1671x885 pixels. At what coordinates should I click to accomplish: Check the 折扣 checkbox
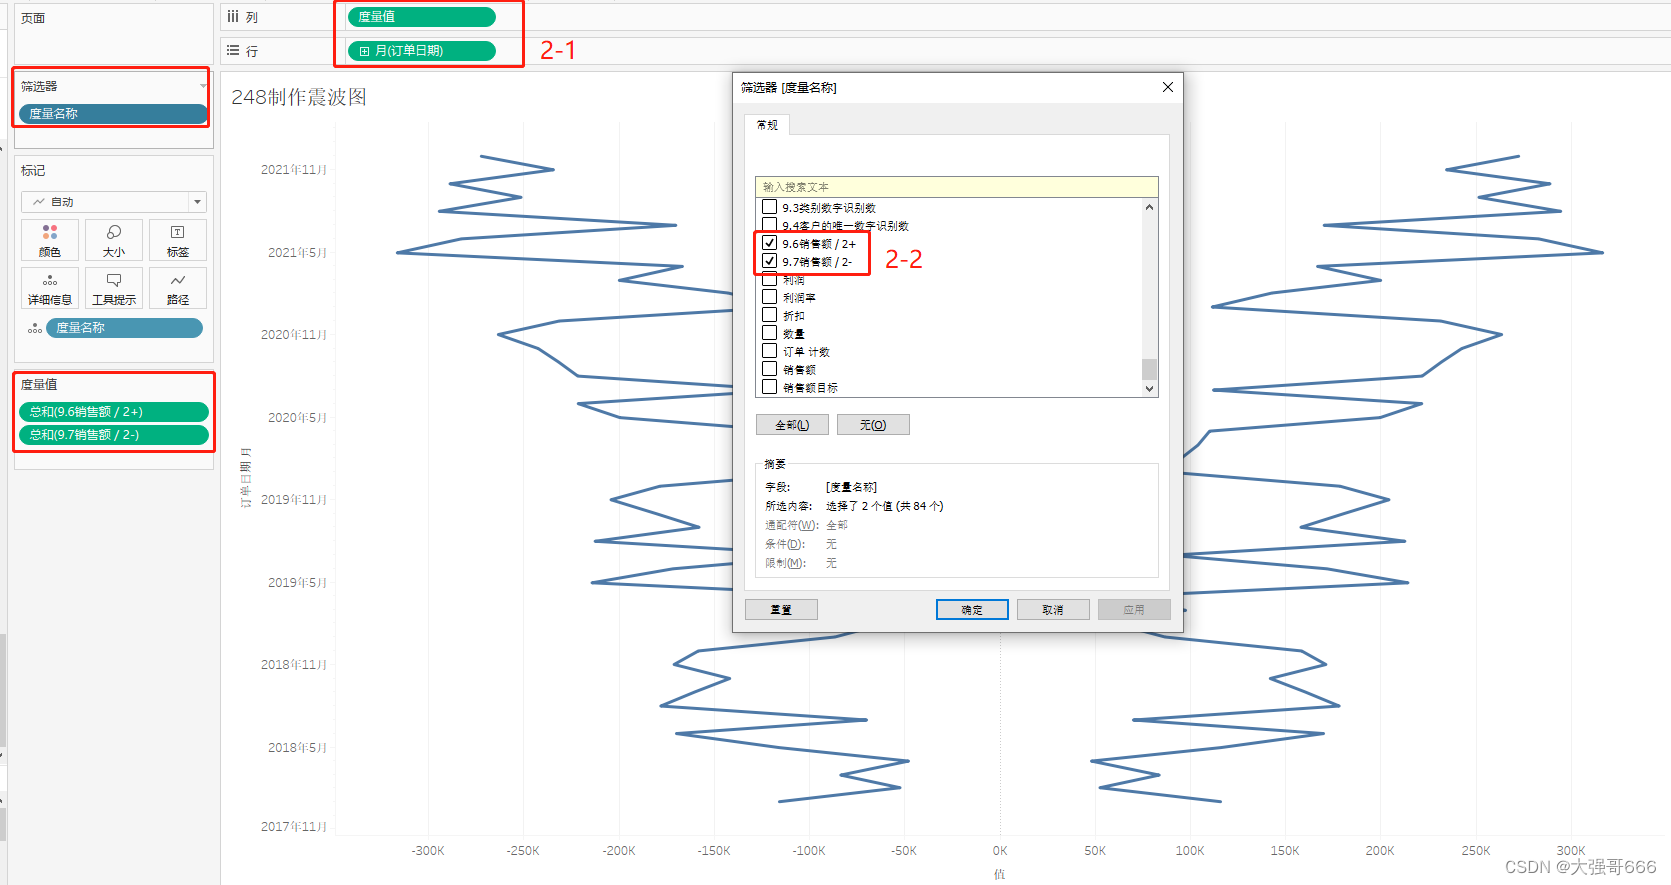pyautogui.click(x=770, y=315)
